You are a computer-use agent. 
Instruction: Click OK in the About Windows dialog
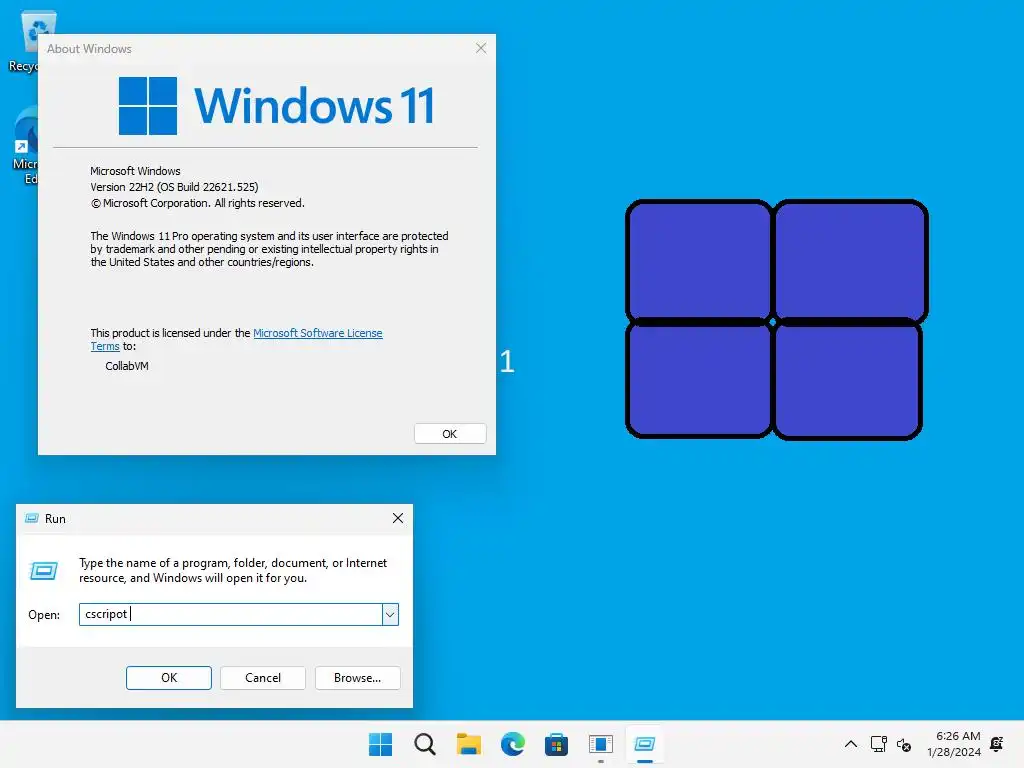[x=450, y=434]
